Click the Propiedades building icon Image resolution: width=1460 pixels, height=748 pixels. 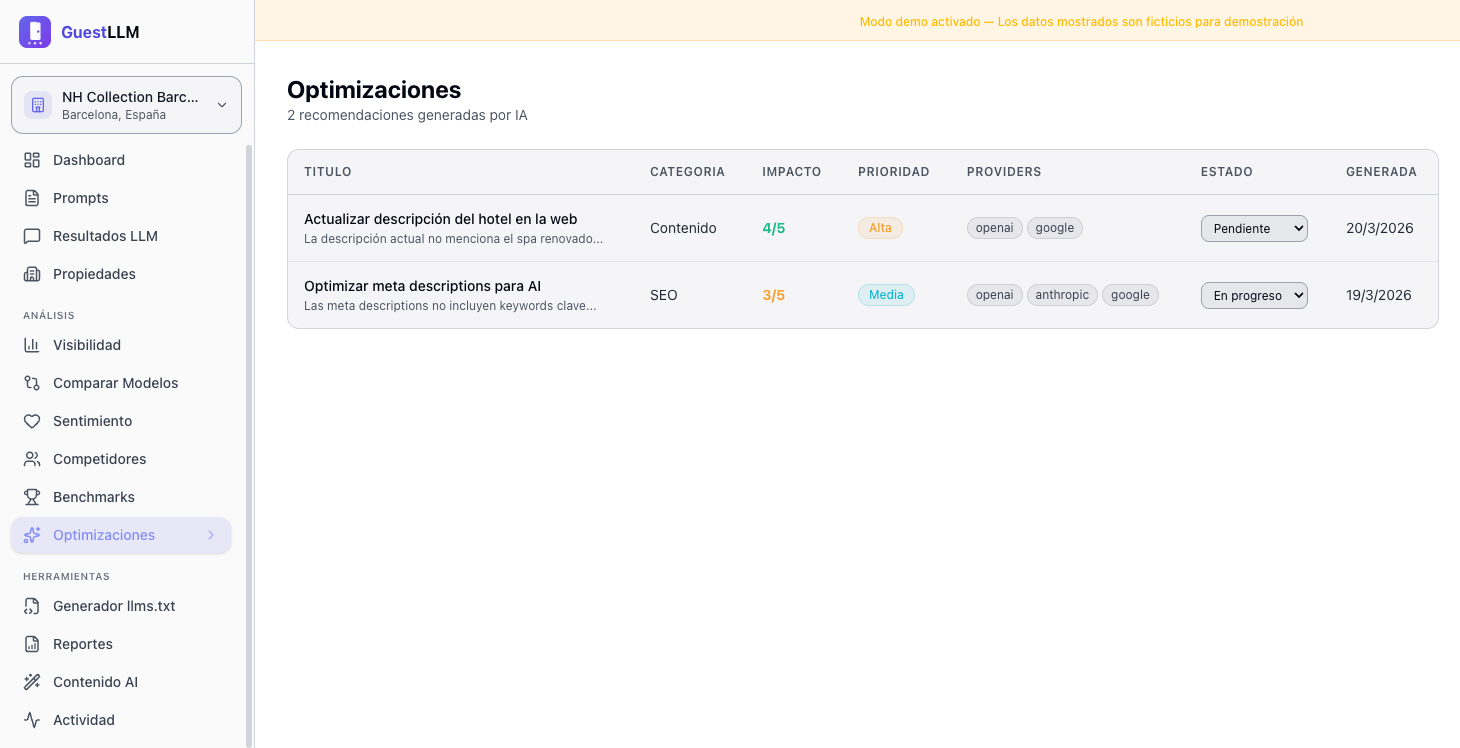(x=33, y=274)
